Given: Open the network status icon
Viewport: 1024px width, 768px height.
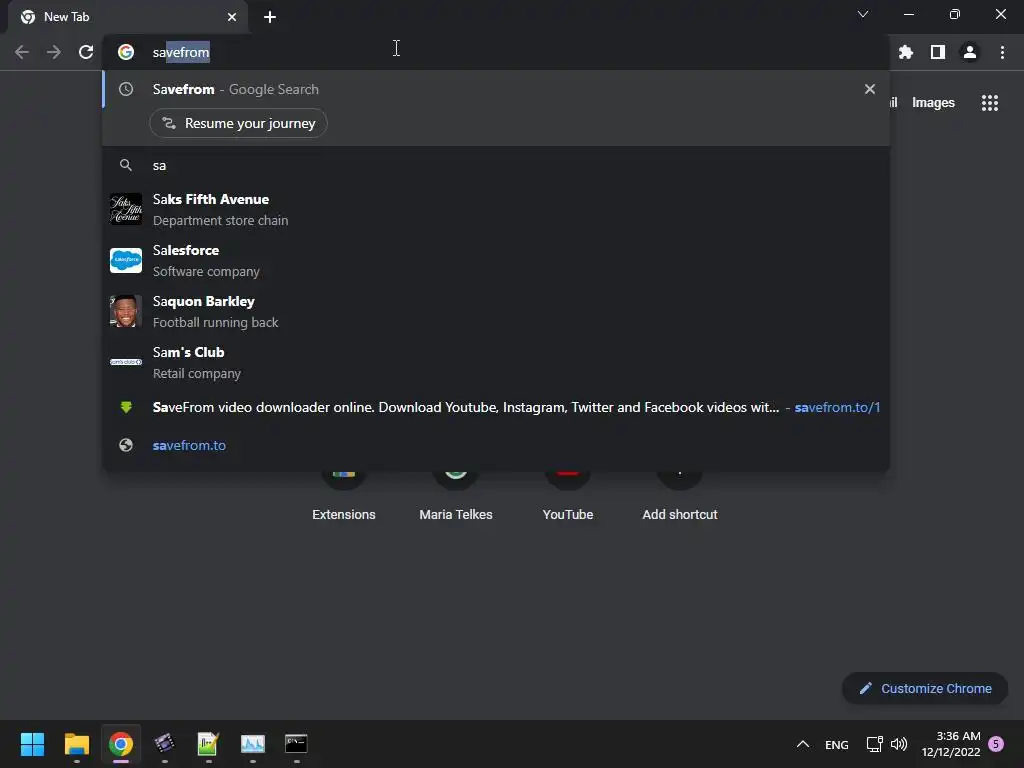Looking at the screenshot, I should [874, 744].
